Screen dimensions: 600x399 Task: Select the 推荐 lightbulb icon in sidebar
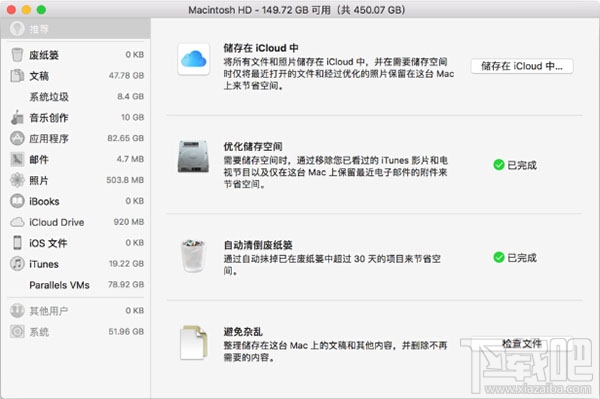[17, 29]
